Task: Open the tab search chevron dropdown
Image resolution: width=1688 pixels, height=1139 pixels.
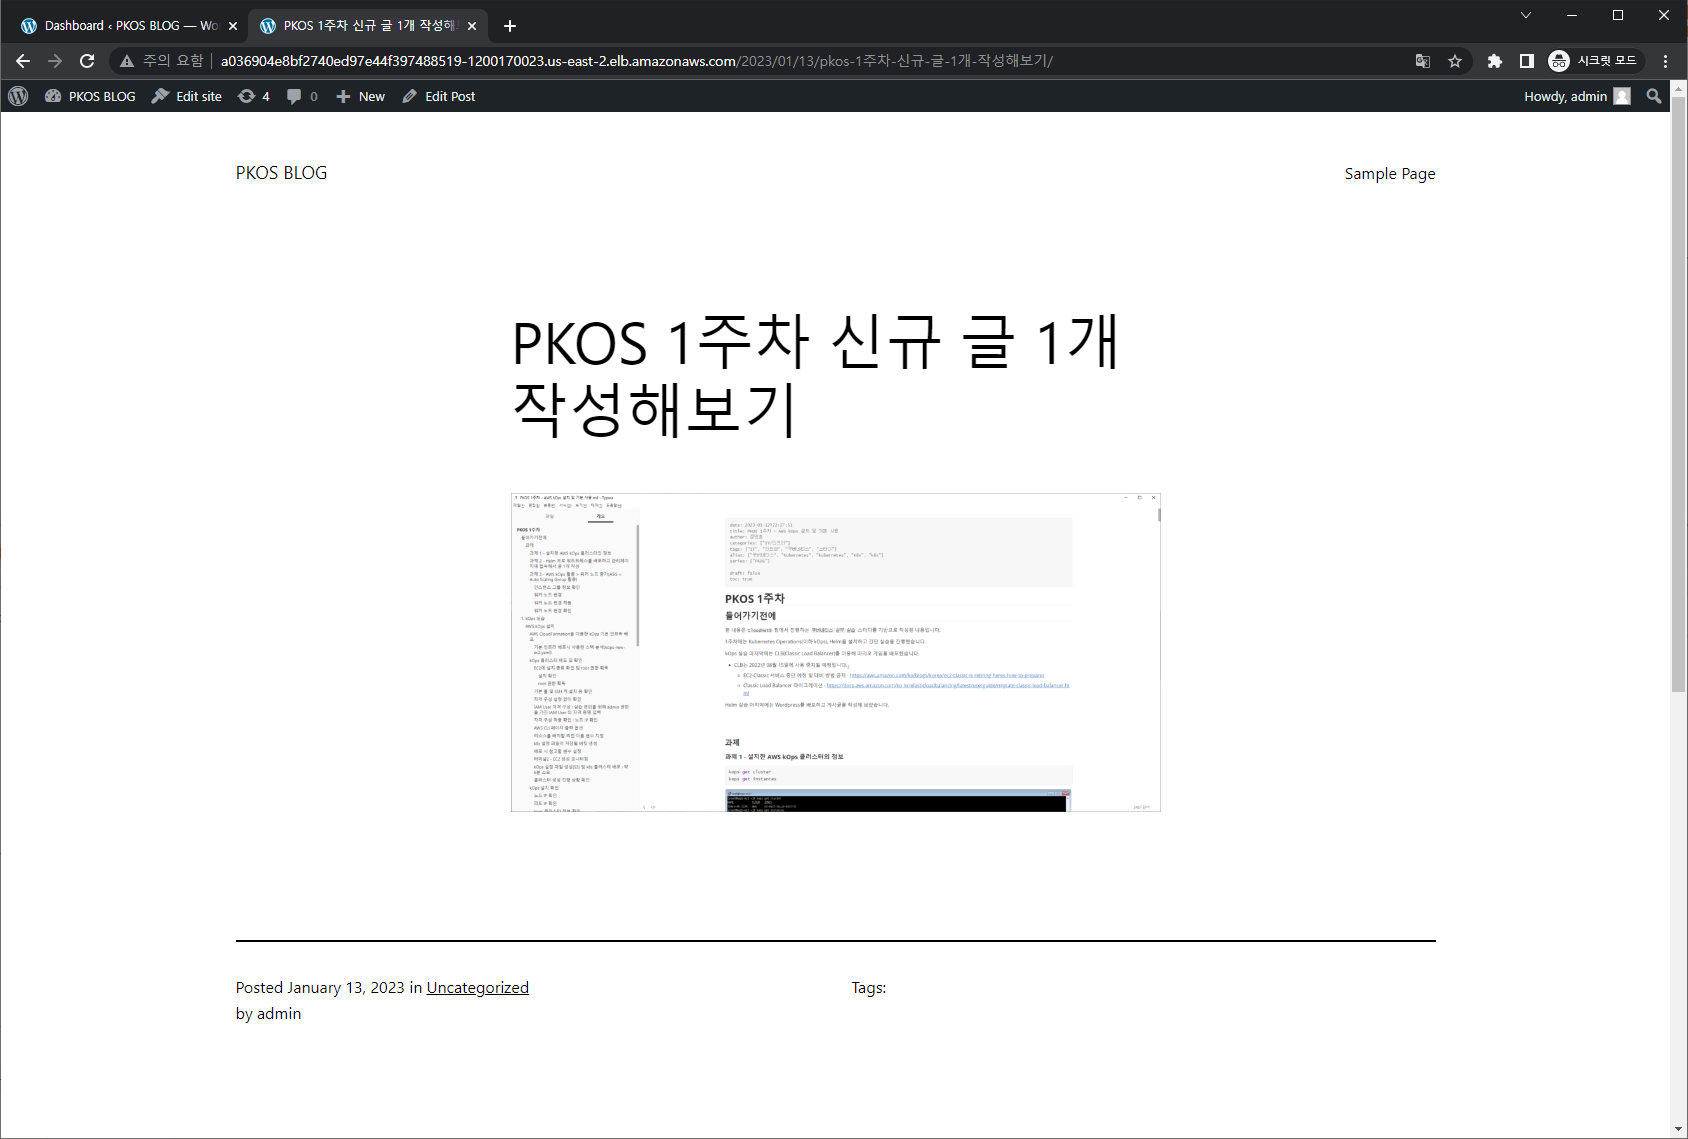Action: coord(1526,15)
